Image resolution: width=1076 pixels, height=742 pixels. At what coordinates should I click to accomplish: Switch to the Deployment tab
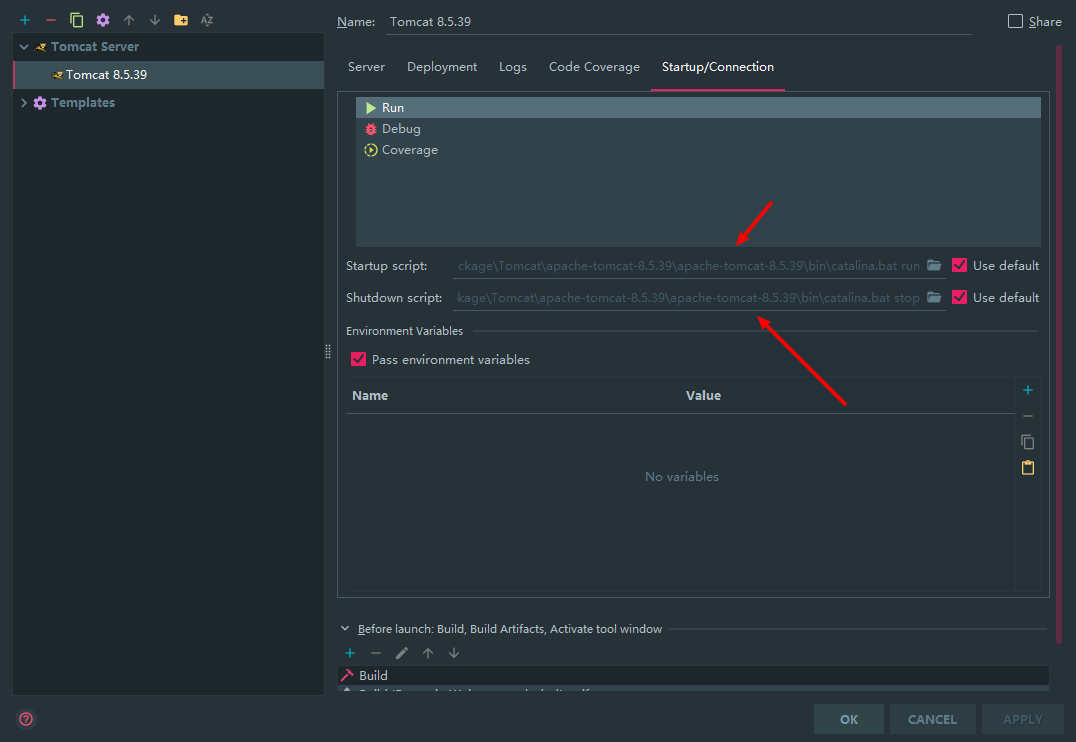pyautogui.click(x=442, y=67)
